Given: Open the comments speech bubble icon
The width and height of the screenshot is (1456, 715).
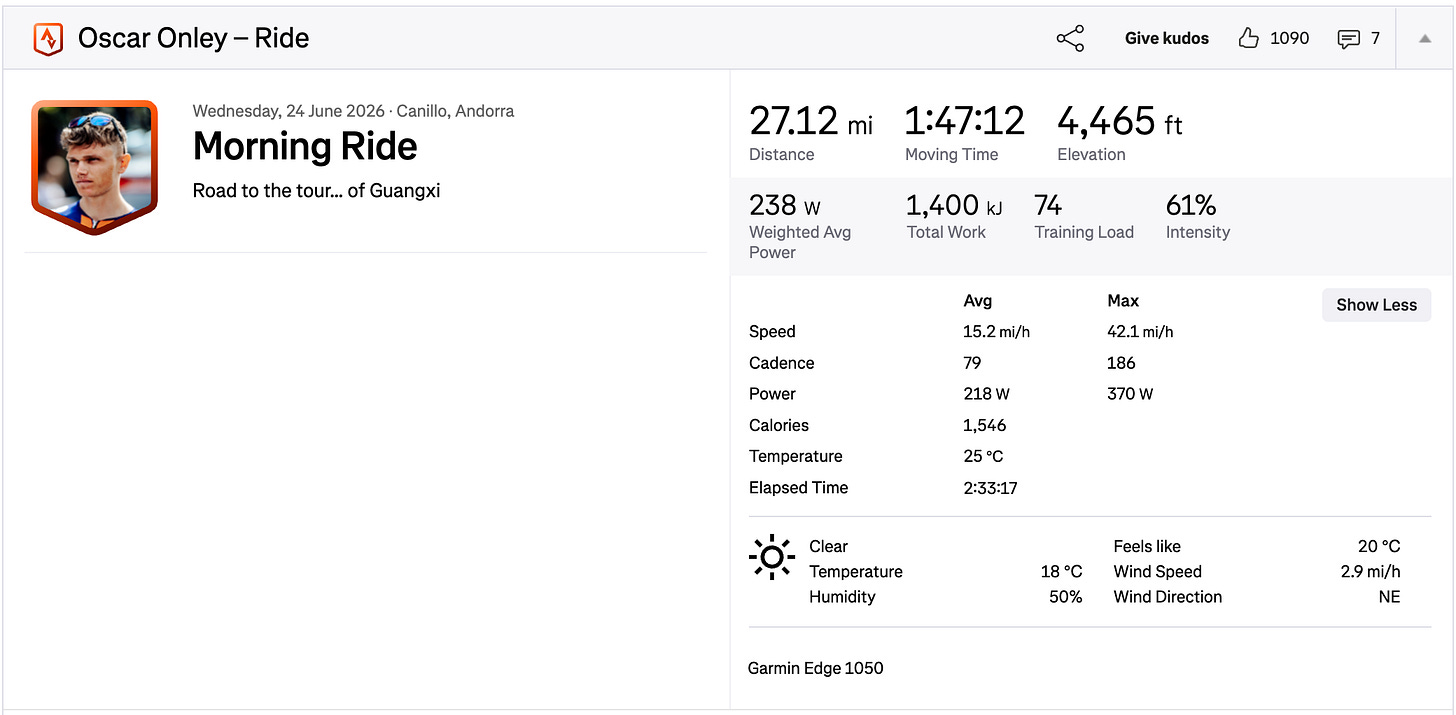Looking at the screenshot, I should [x=1348, y=39].
